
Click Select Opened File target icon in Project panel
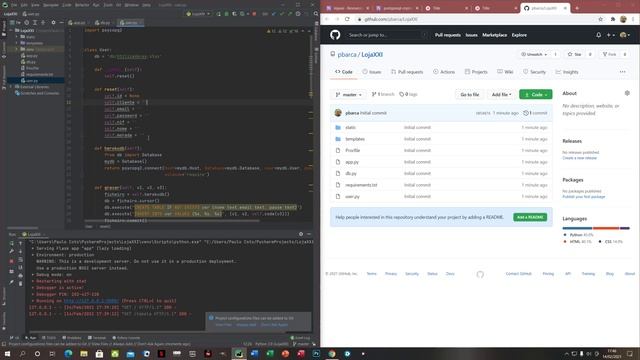(x=27, y=22)
